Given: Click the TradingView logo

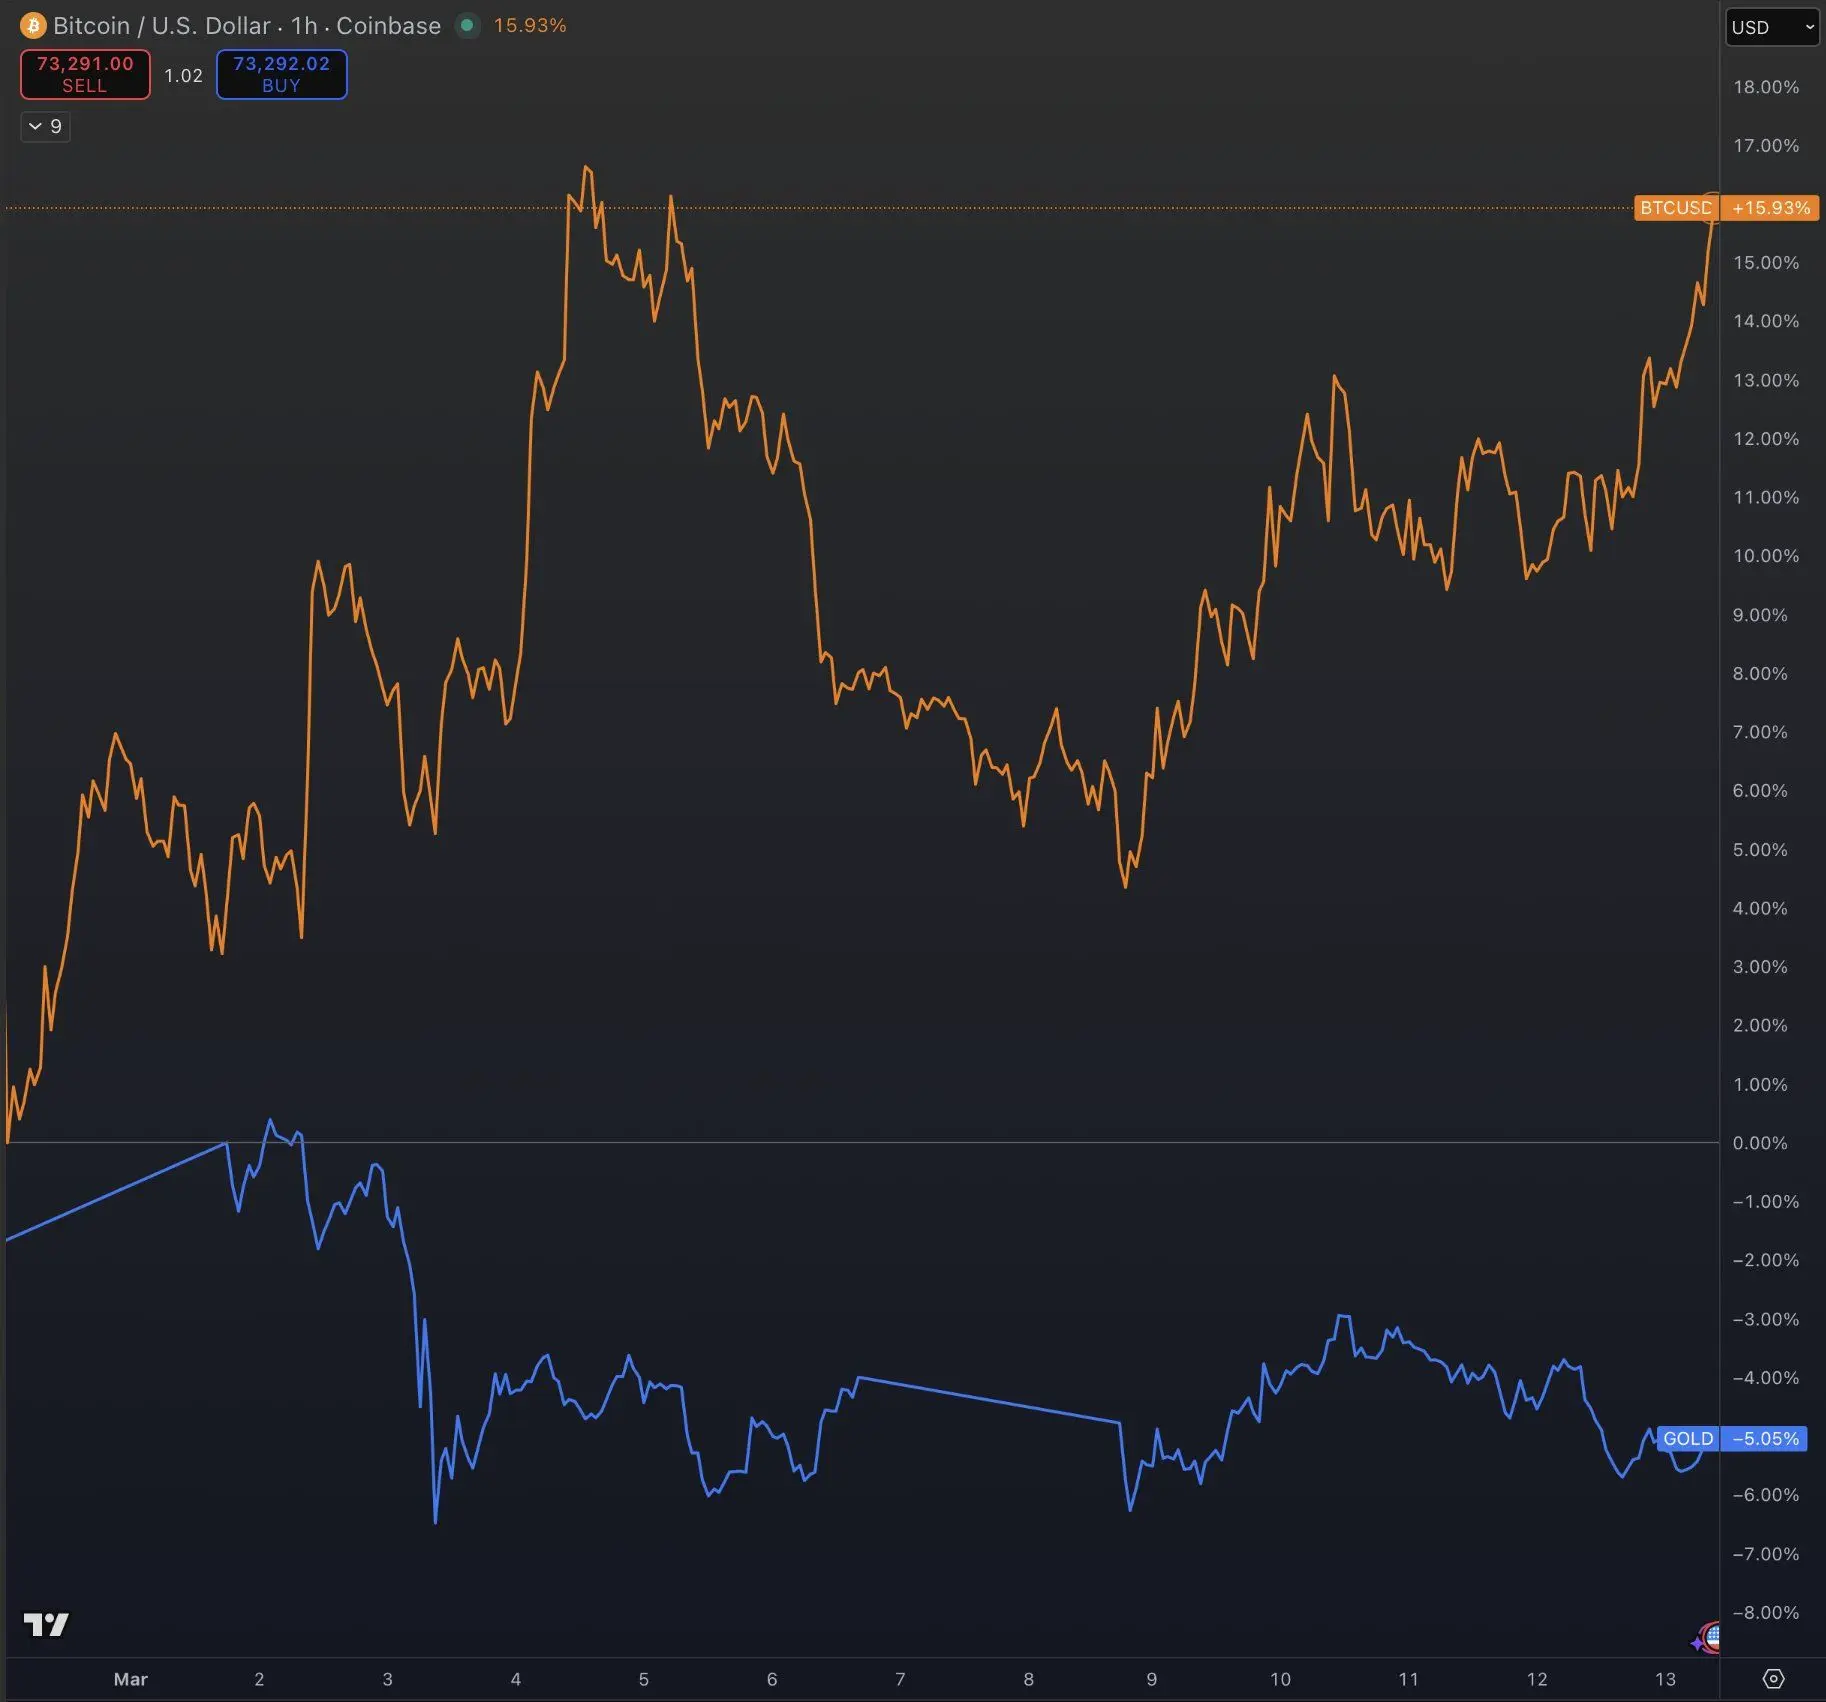Looking at the screenshot, I should (46, 1624).
